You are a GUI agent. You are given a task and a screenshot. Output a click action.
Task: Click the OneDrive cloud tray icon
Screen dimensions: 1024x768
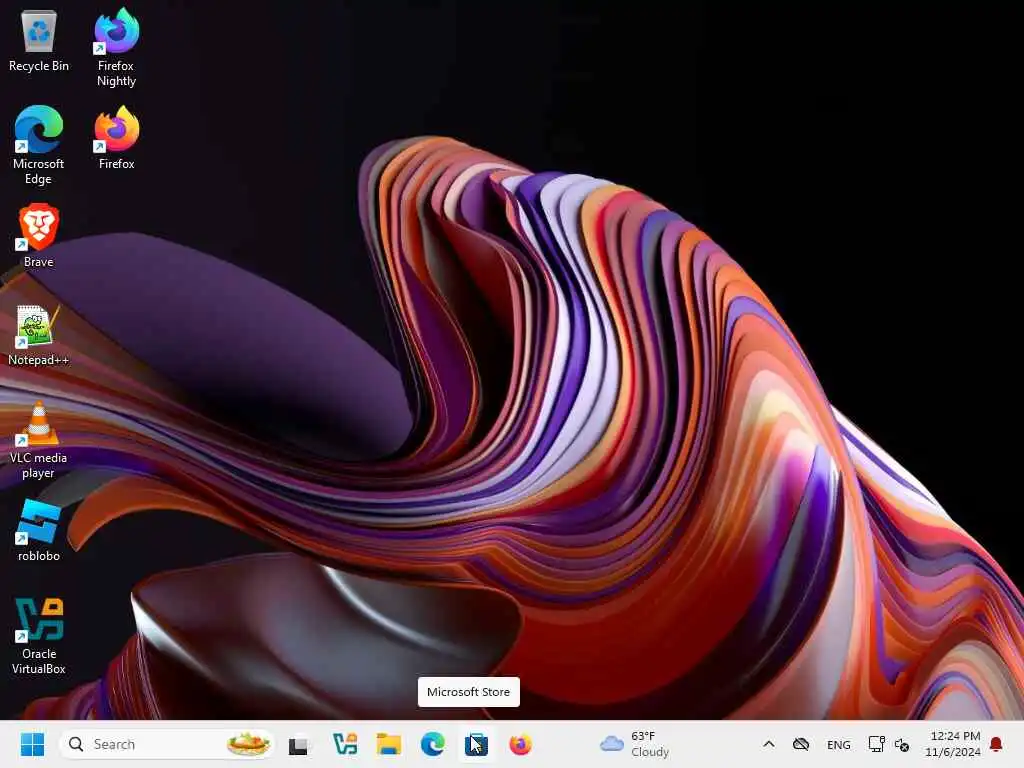coord(801,744)
